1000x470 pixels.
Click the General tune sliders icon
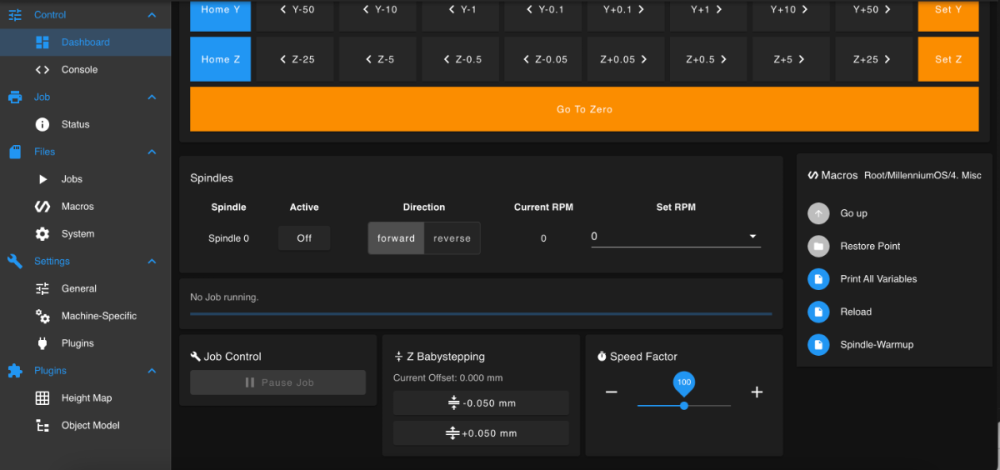click(42, 288)
